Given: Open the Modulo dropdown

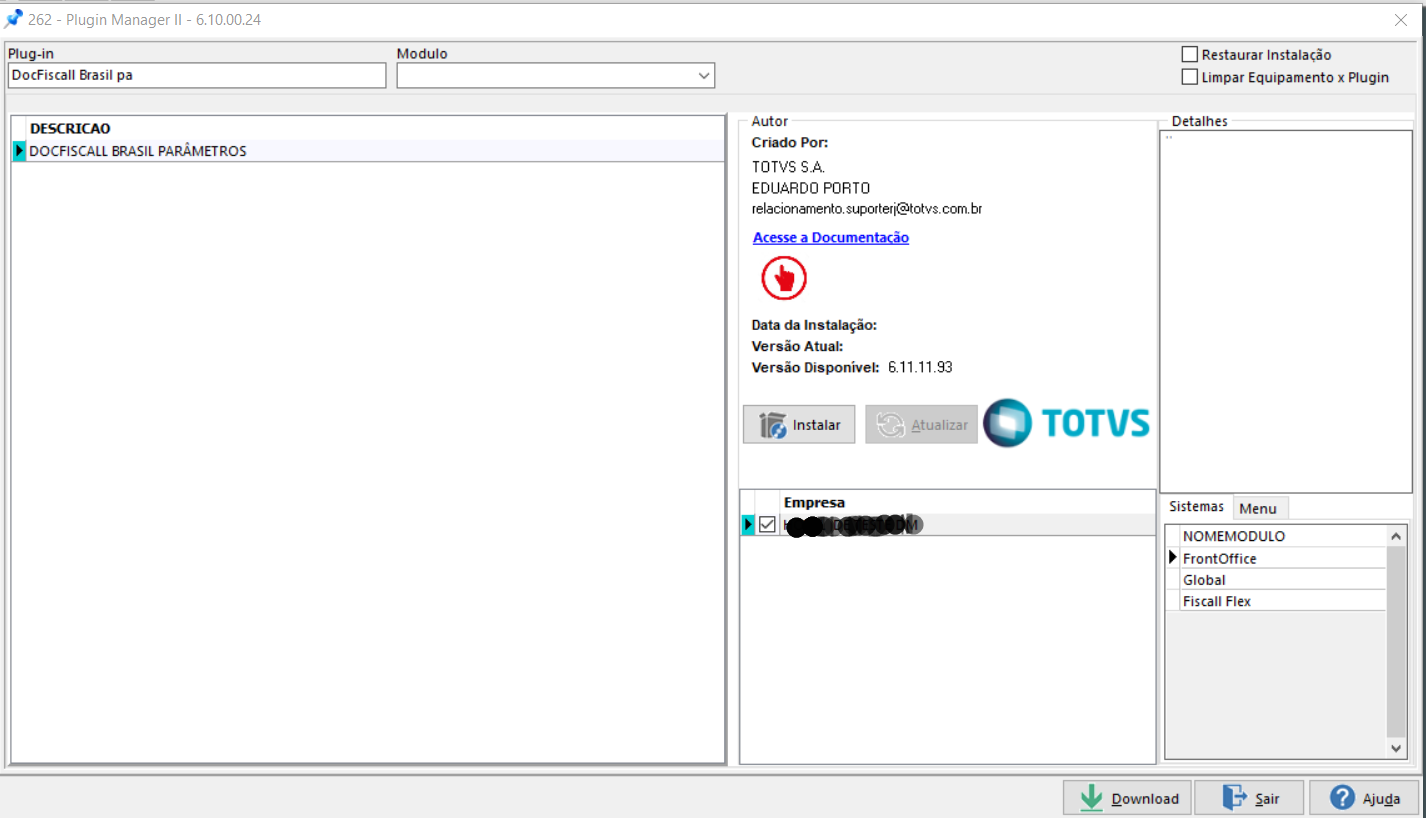Looking at the screenshot, I should (703, 75).
